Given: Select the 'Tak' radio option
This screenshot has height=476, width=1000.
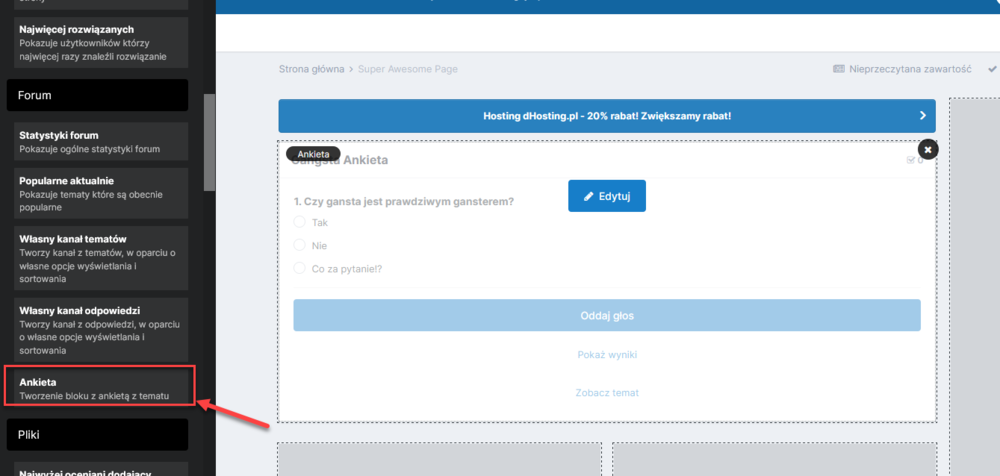Looking at the screenshot, I should click(299, 223).
